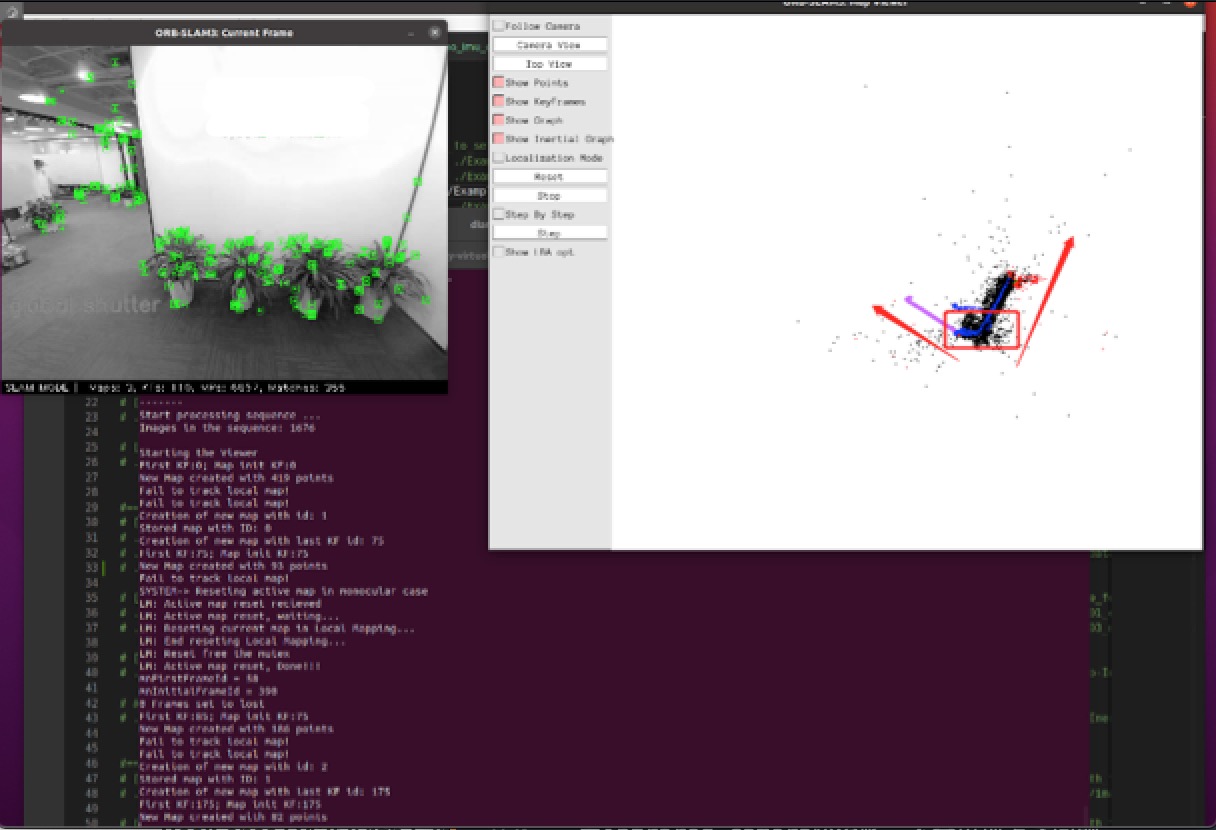Toggle the Show Keyframes checkbox

click(x=498, y=102)
